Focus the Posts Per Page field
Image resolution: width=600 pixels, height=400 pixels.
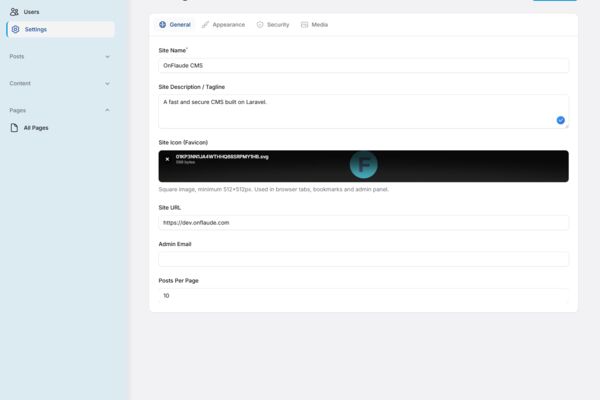(x=364, y=296)
